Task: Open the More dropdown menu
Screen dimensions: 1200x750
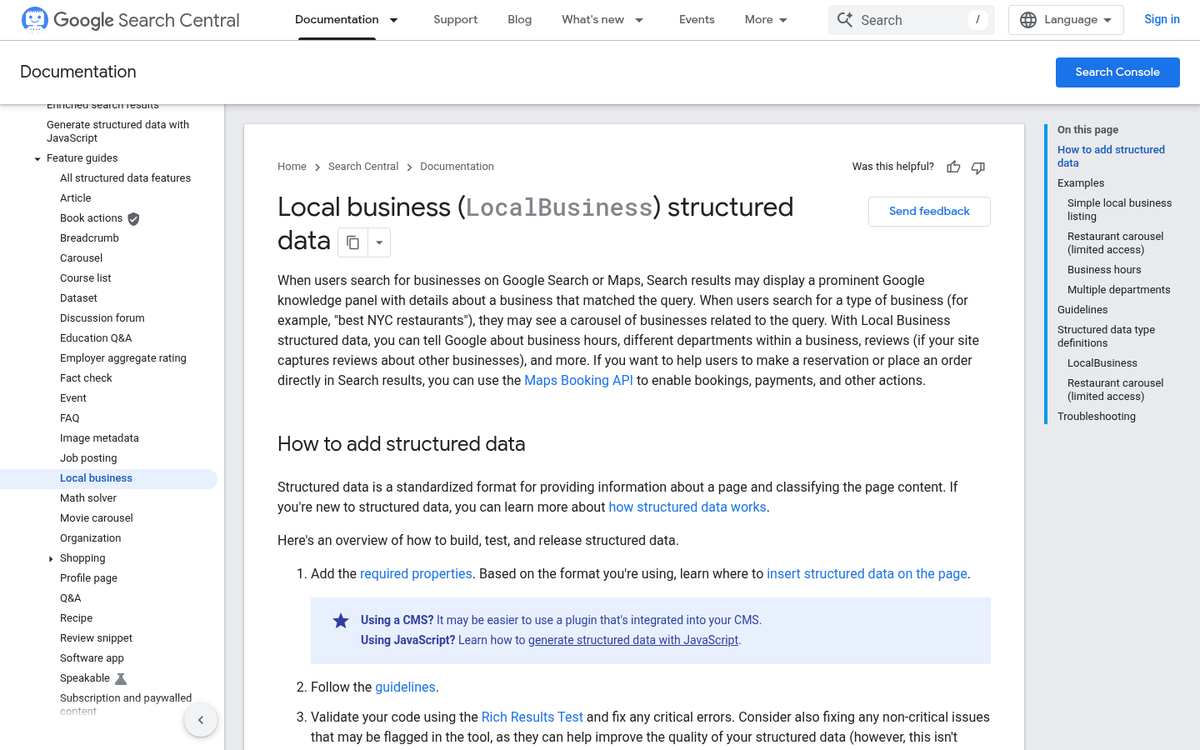Action: click(766, 20)
